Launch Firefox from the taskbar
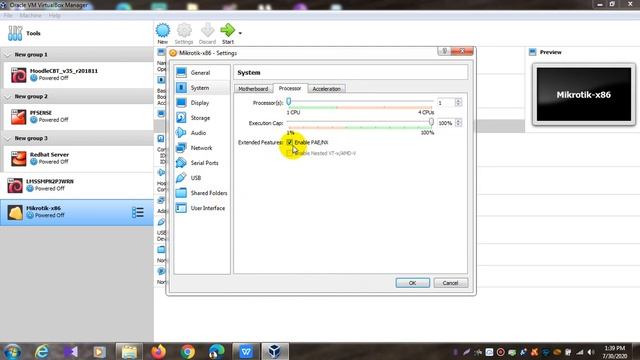This screenshot has width=640, height=360. [x=159, y=351]
